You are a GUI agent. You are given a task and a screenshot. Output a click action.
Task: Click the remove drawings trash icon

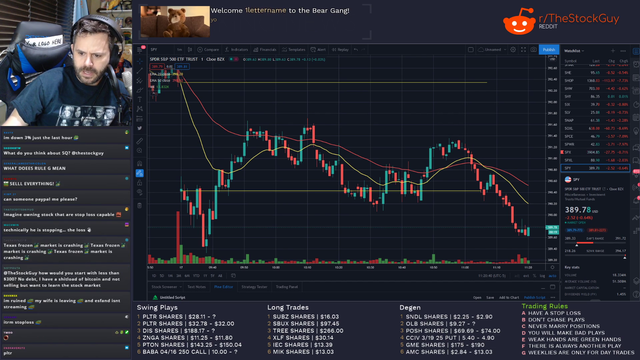(x=140, y=205)
